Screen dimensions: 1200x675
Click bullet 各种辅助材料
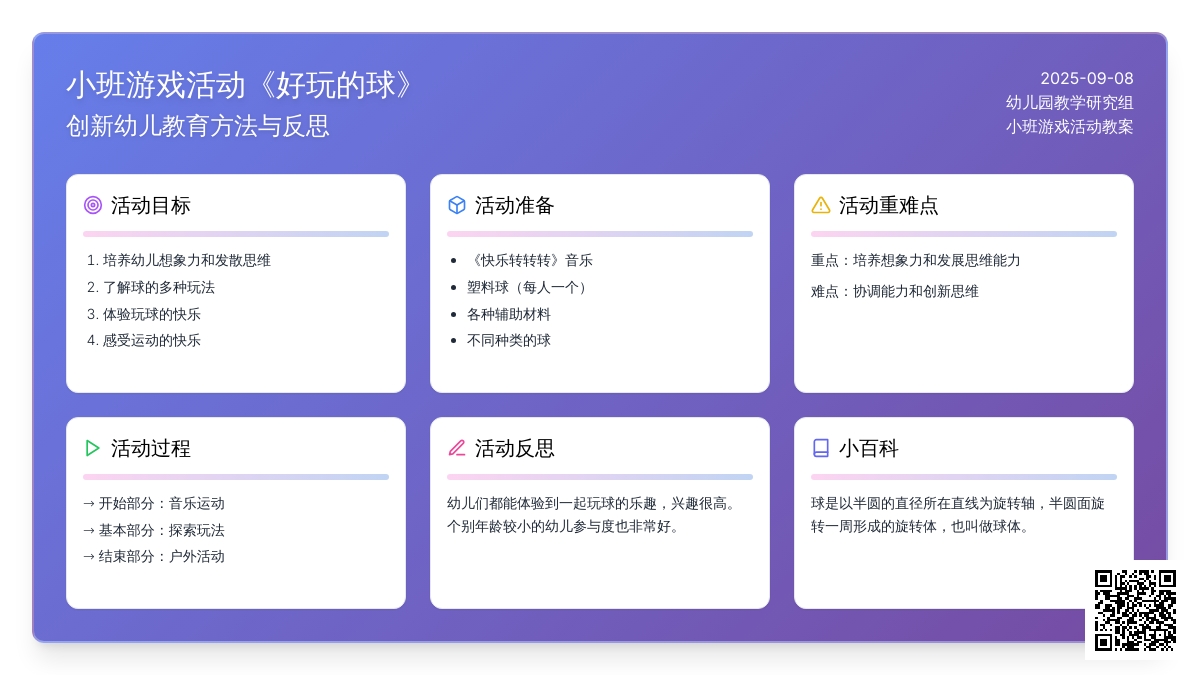coord(509,314)
